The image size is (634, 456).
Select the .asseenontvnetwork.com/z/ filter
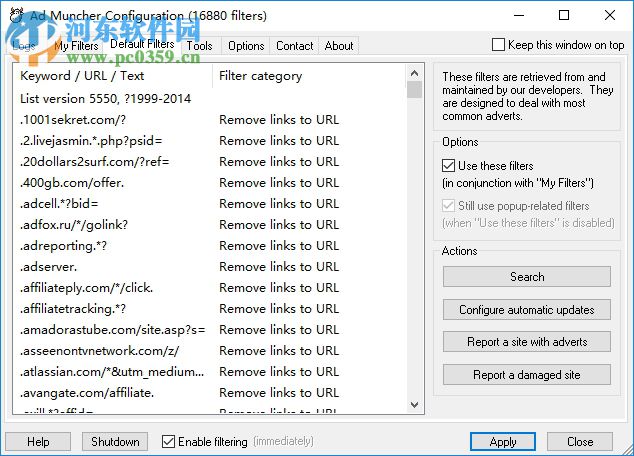[209, 351]
